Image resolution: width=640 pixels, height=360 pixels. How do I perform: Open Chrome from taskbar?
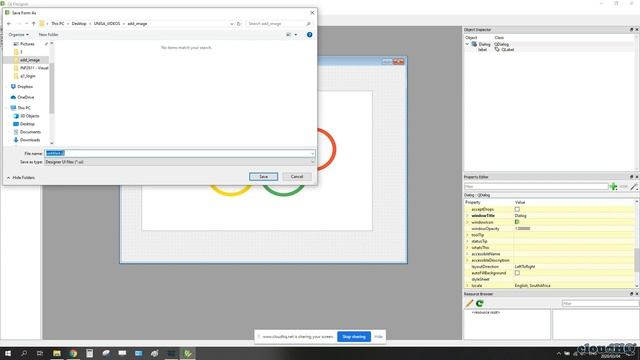point(73,353)
